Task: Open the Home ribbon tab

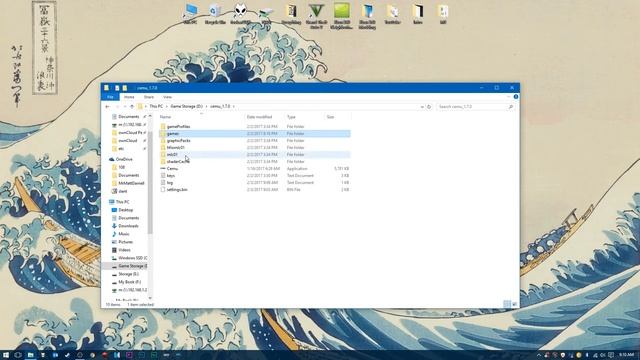Action: pyautogui.click(x=129, y=97)
